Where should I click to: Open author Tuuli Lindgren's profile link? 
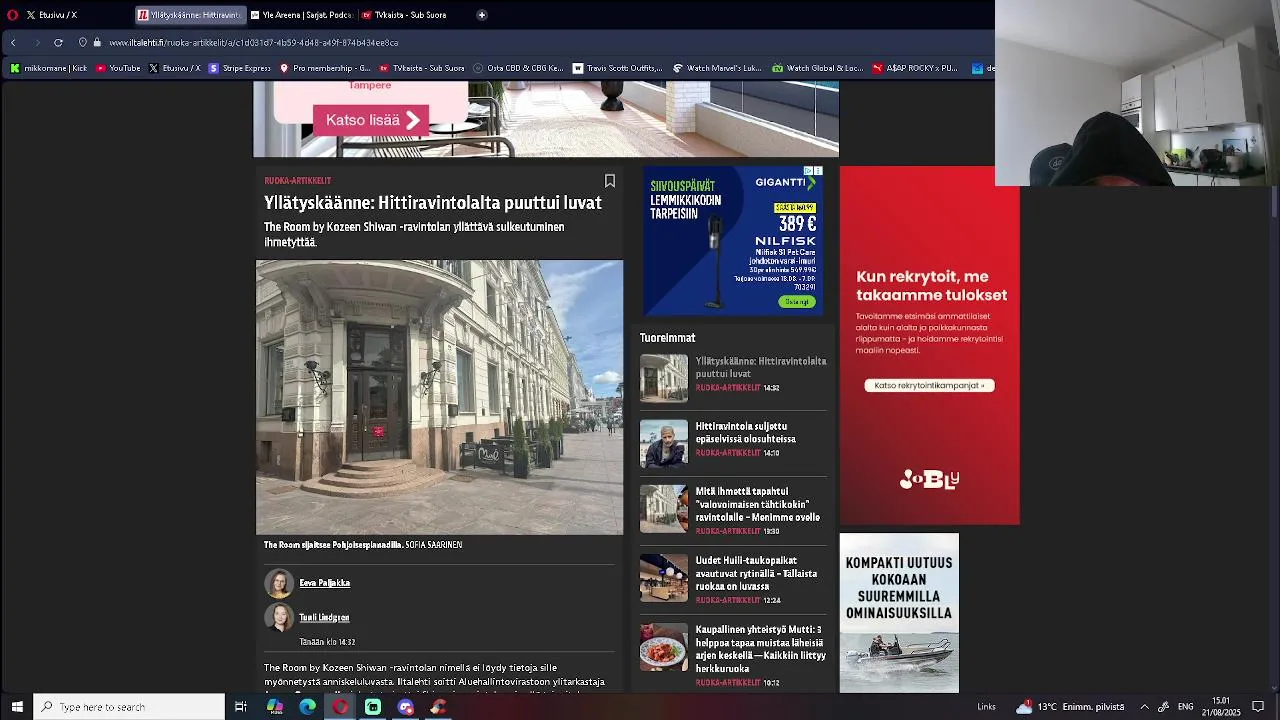pyautogui.click(x=324, y=618)
